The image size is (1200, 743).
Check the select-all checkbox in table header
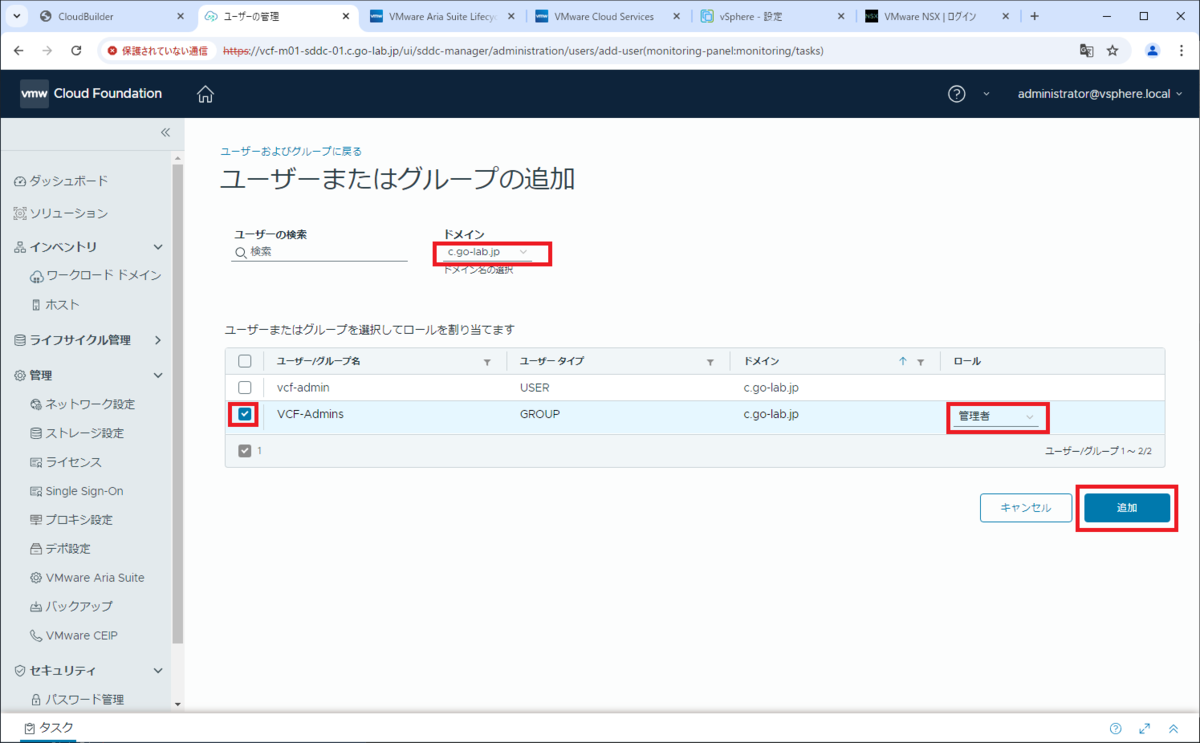245,362
